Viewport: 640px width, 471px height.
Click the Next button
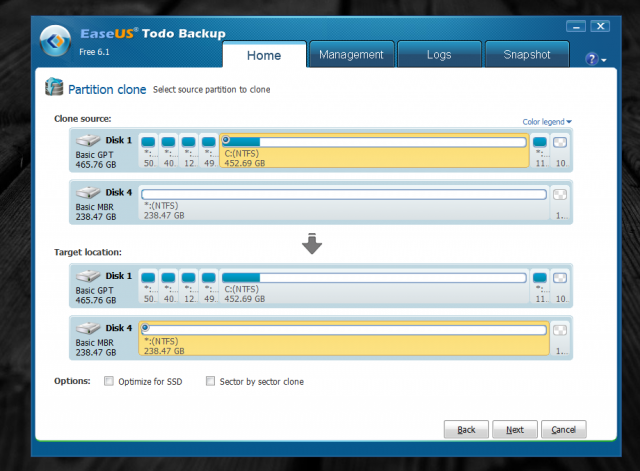click(x=515, y=429)
